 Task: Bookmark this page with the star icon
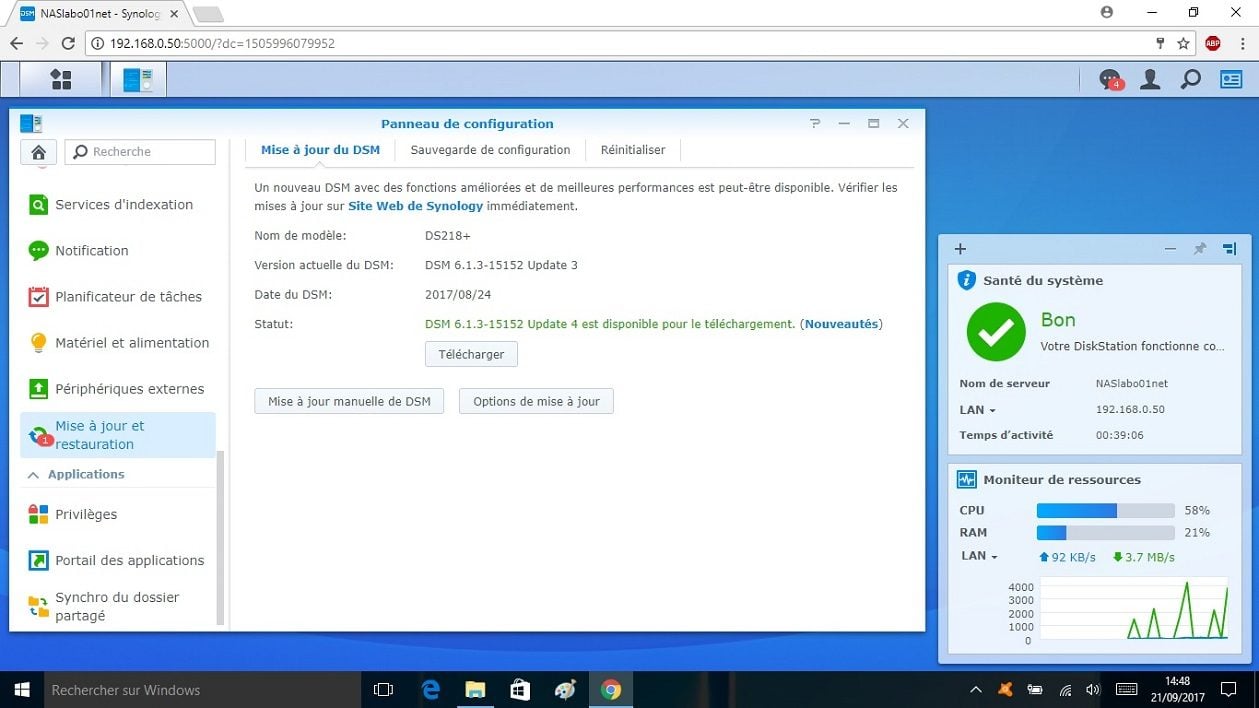tap(1184, 43)
